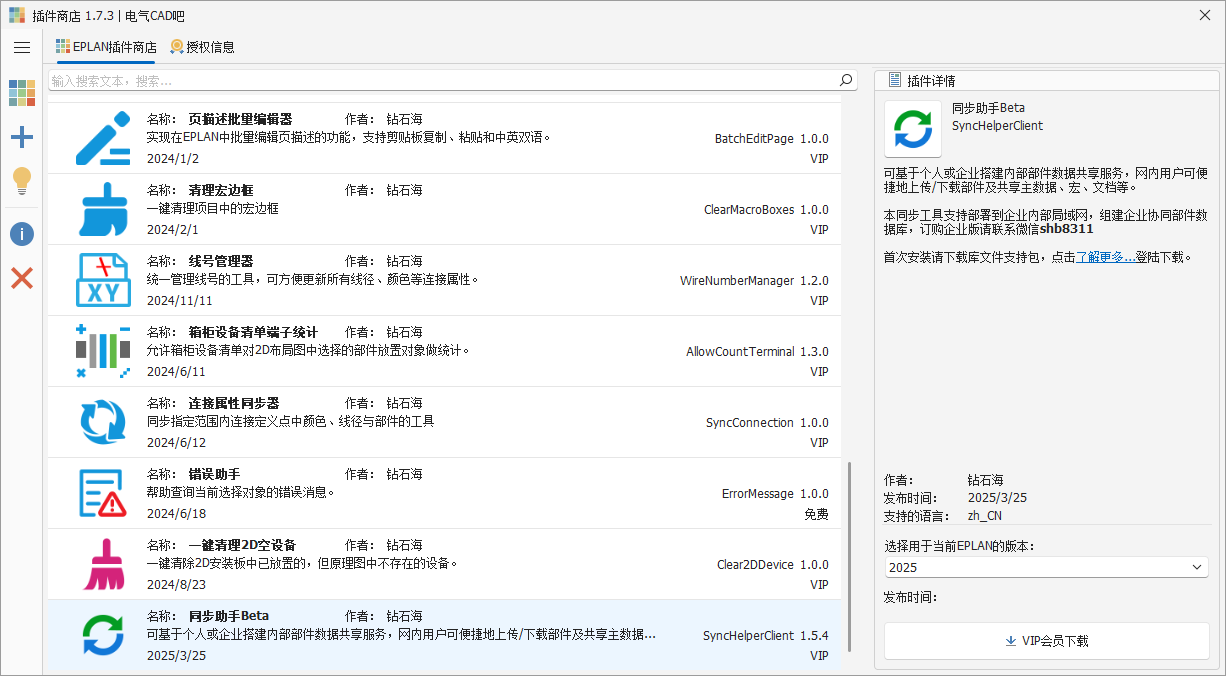Click the search magnifier icon
Screen dimensions: 1226x676
(846, 80)
